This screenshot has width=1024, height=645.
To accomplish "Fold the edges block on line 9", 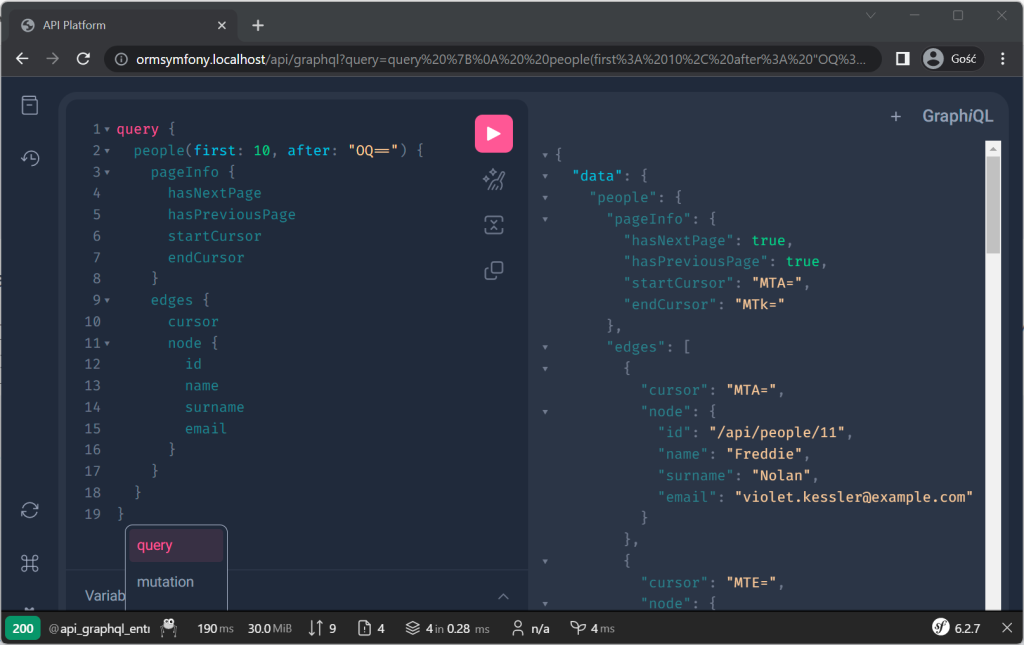I will click(107, 300).
